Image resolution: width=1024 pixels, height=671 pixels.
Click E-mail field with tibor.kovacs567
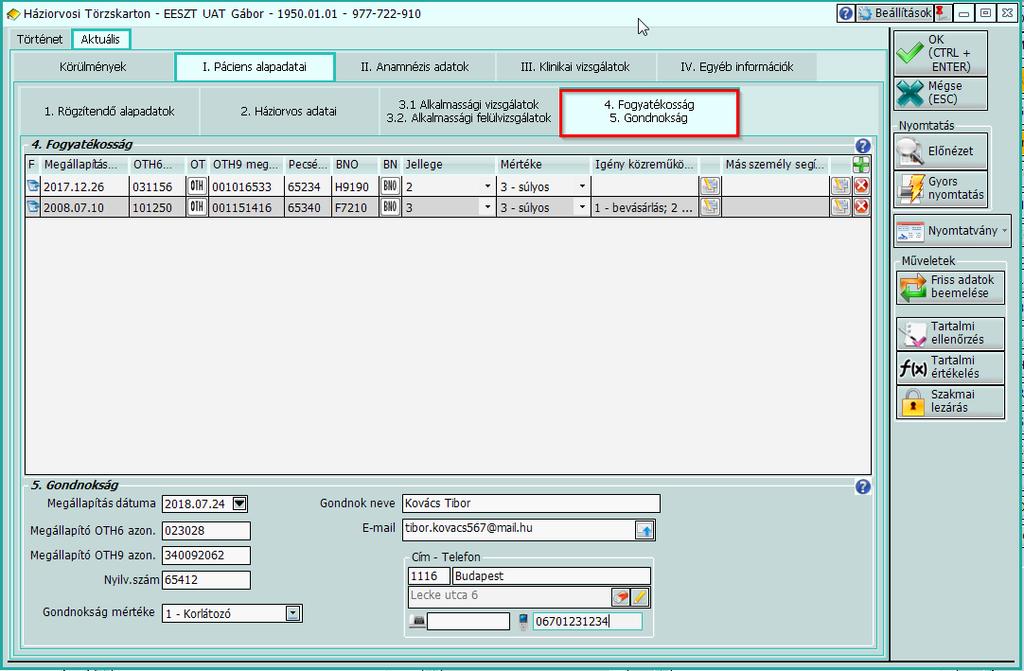(519, 528)
